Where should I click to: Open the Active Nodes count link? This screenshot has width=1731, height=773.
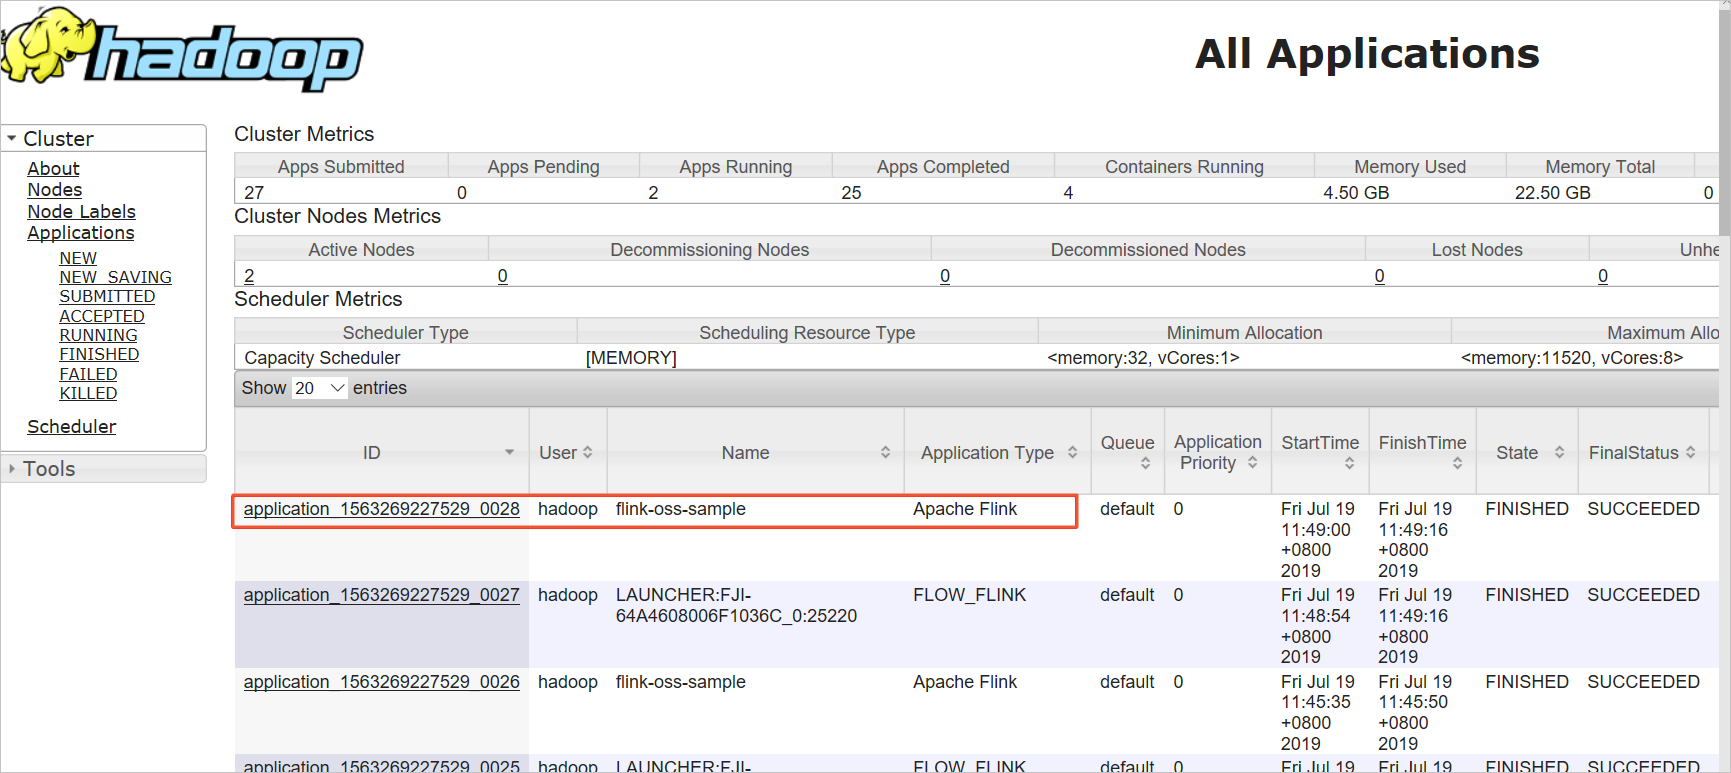249,276
